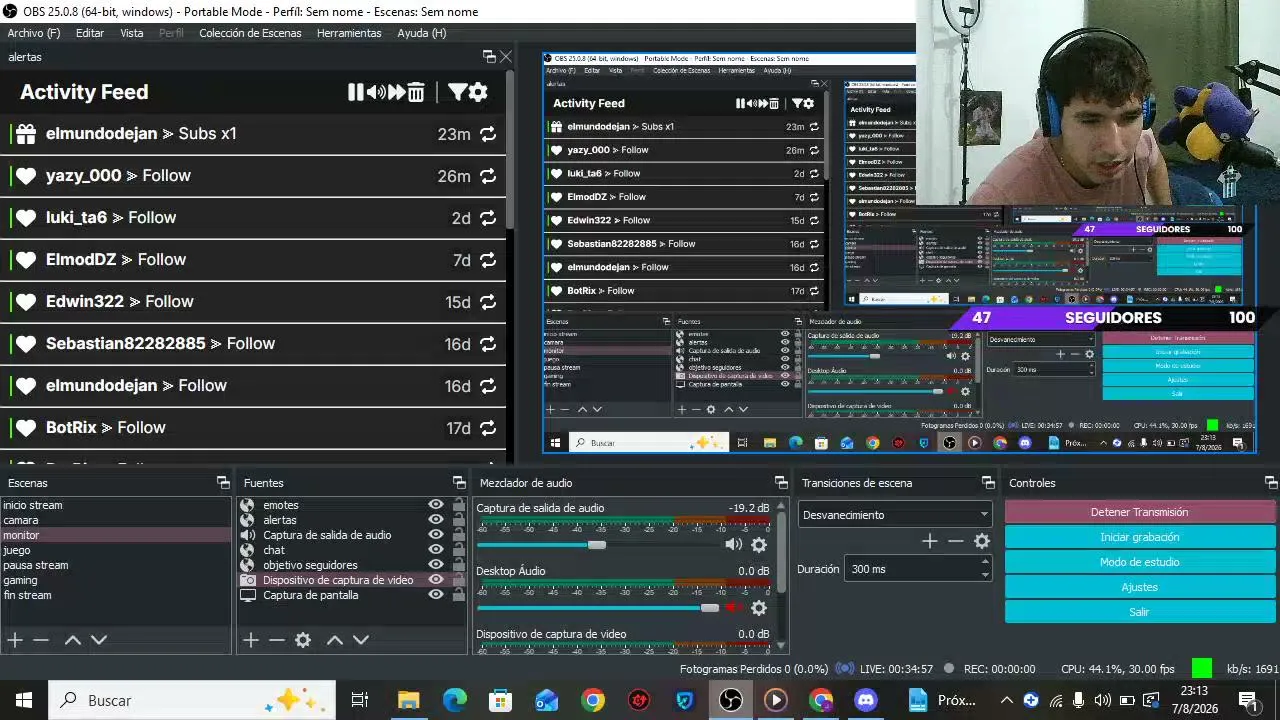Remove the selected source in Fuentes

coord(277,640)
